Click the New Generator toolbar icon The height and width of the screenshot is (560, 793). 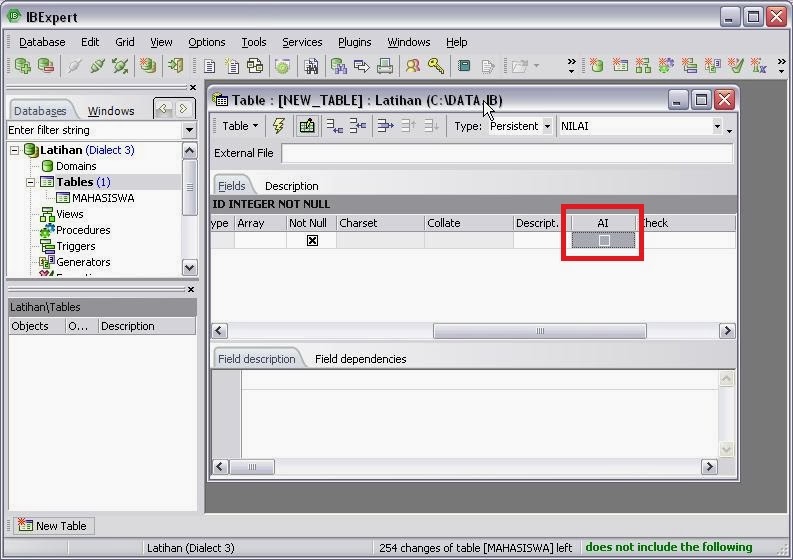(712, 65)
